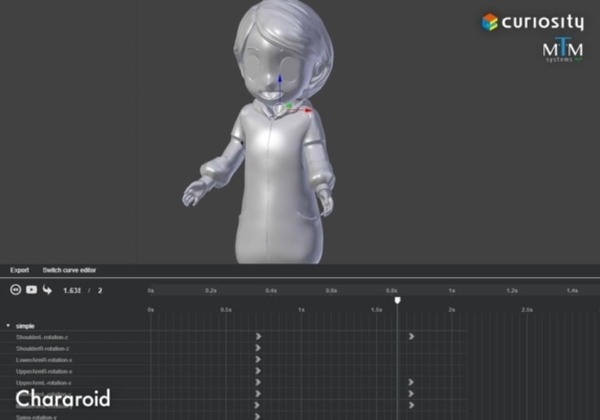The height and width of the screenshot is (420, 600).
Task: Click the total duration value field
Action: pos(99,290)
